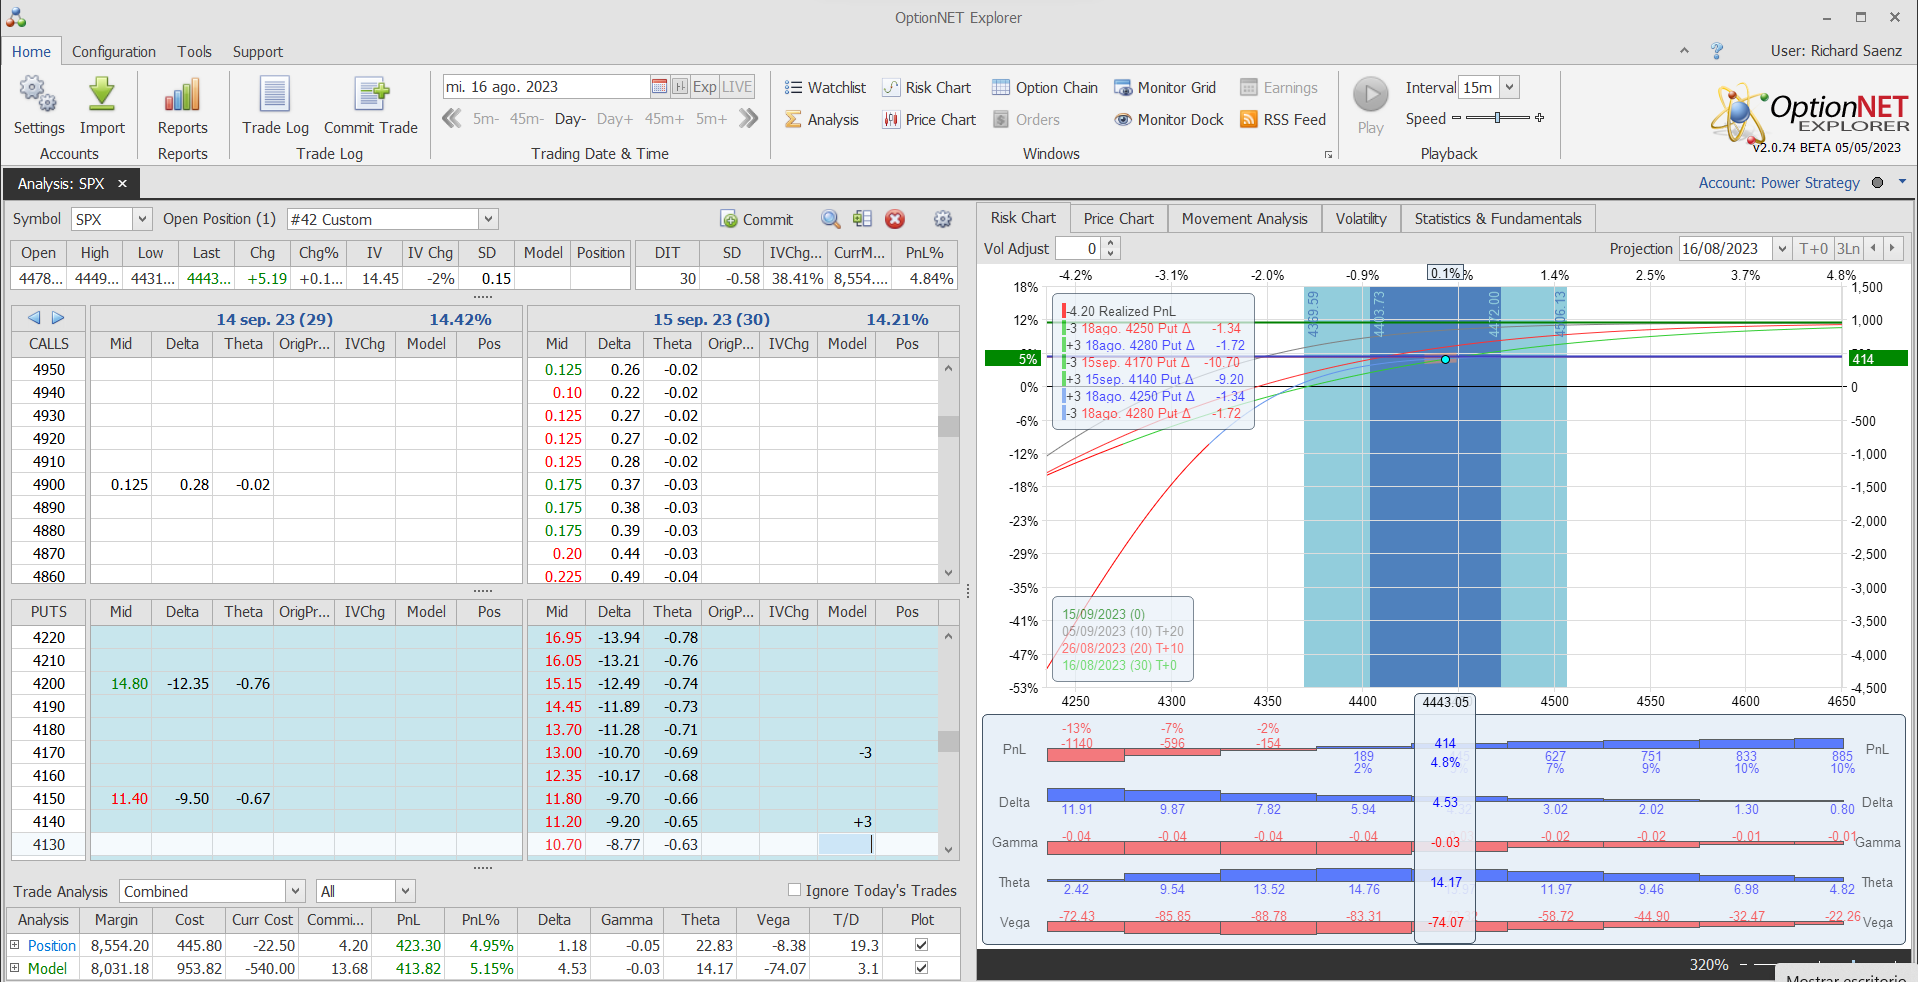
Task: Click the Commit button
Action: [757, 219]
